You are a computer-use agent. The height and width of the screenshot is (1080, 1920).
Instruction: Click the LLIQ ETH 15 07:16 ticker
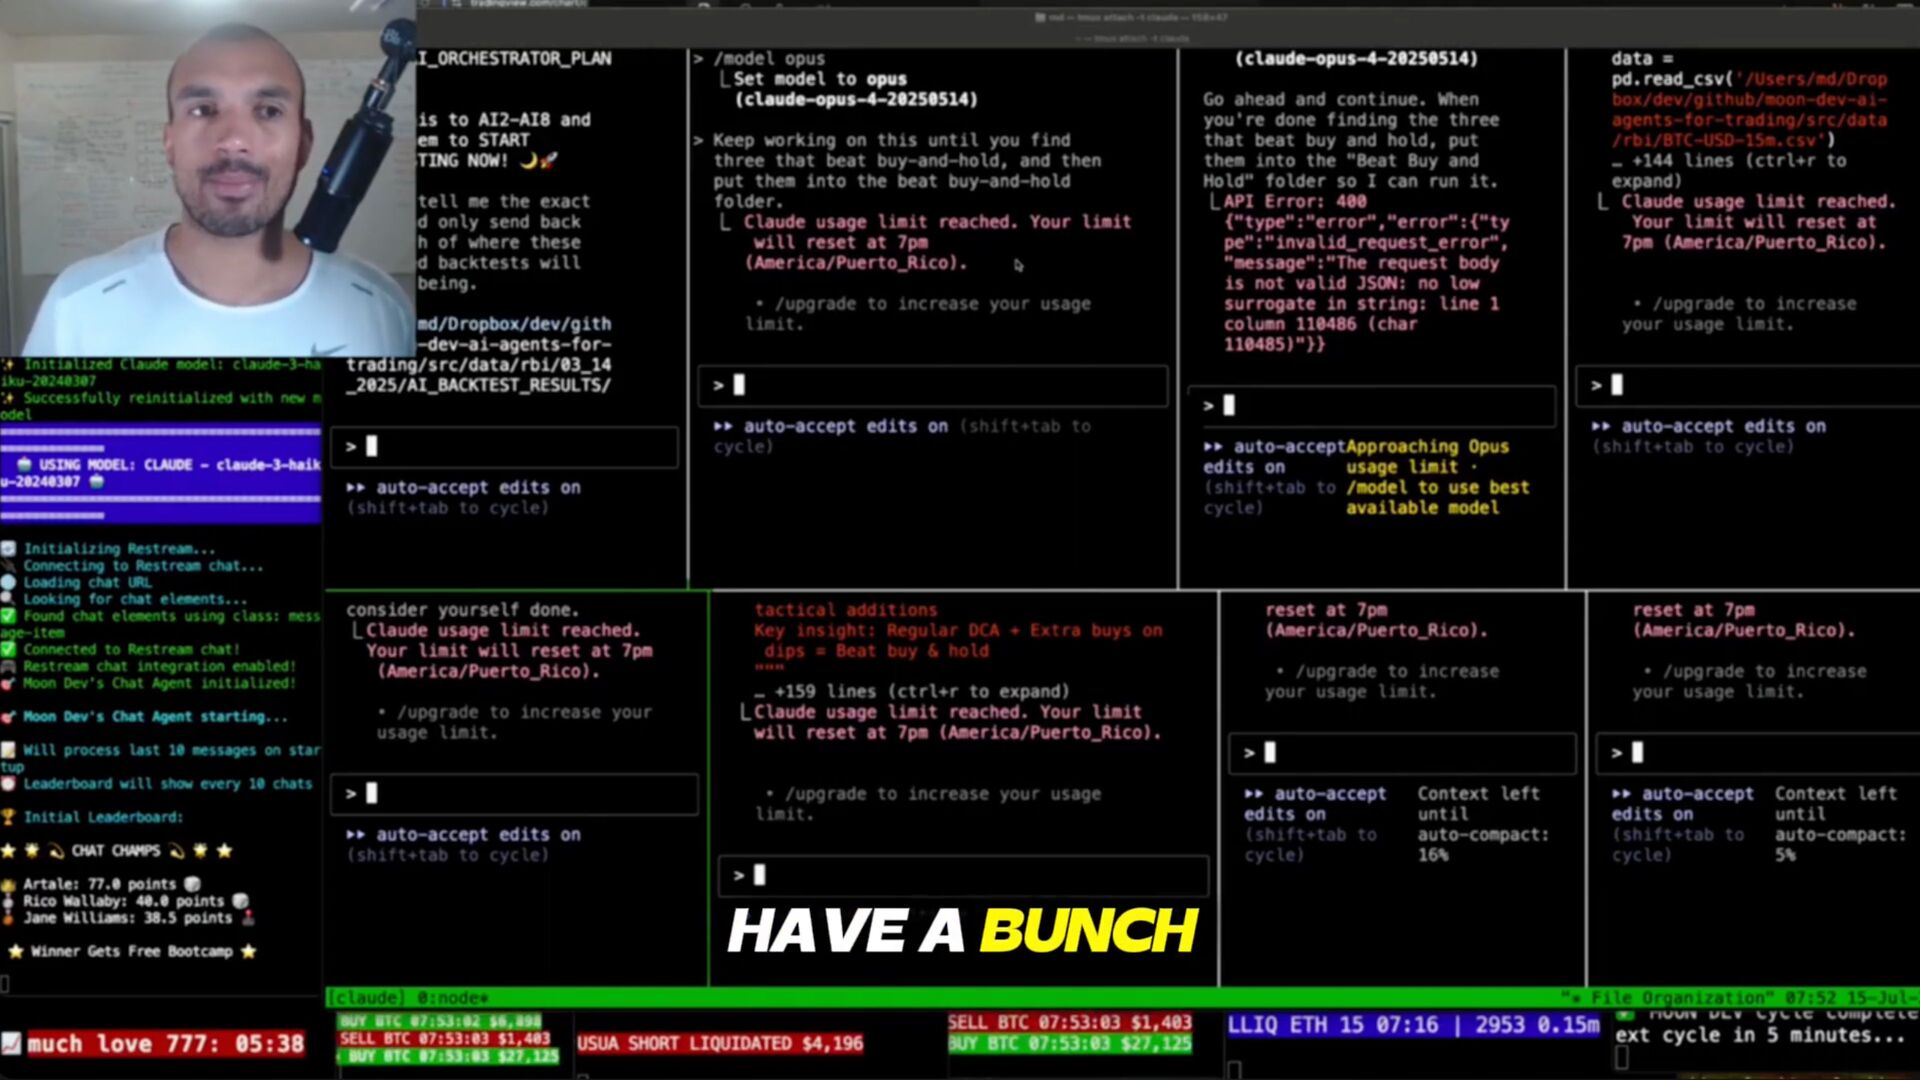tap(1413, 1025)
